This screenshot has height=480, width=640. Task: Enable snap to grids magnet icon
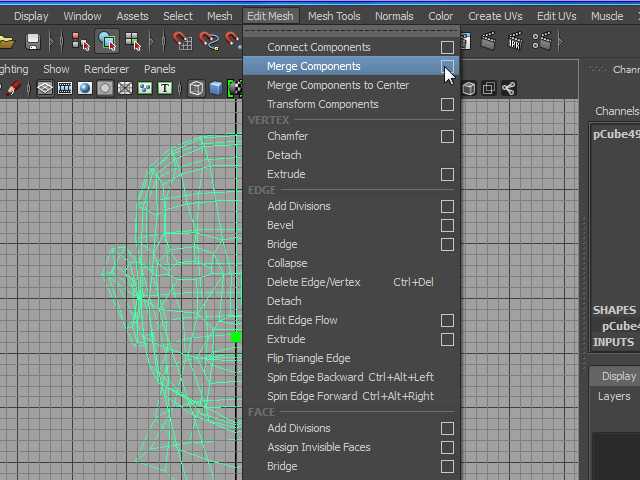(182, 41)
